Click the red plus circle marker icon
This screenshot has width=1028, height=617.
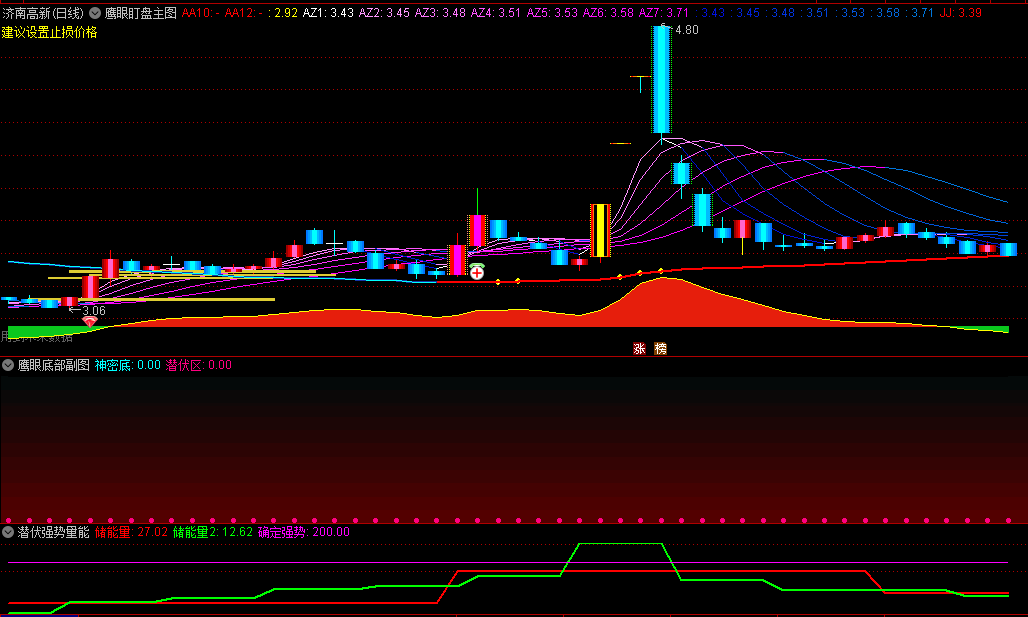tap(477, 271)
